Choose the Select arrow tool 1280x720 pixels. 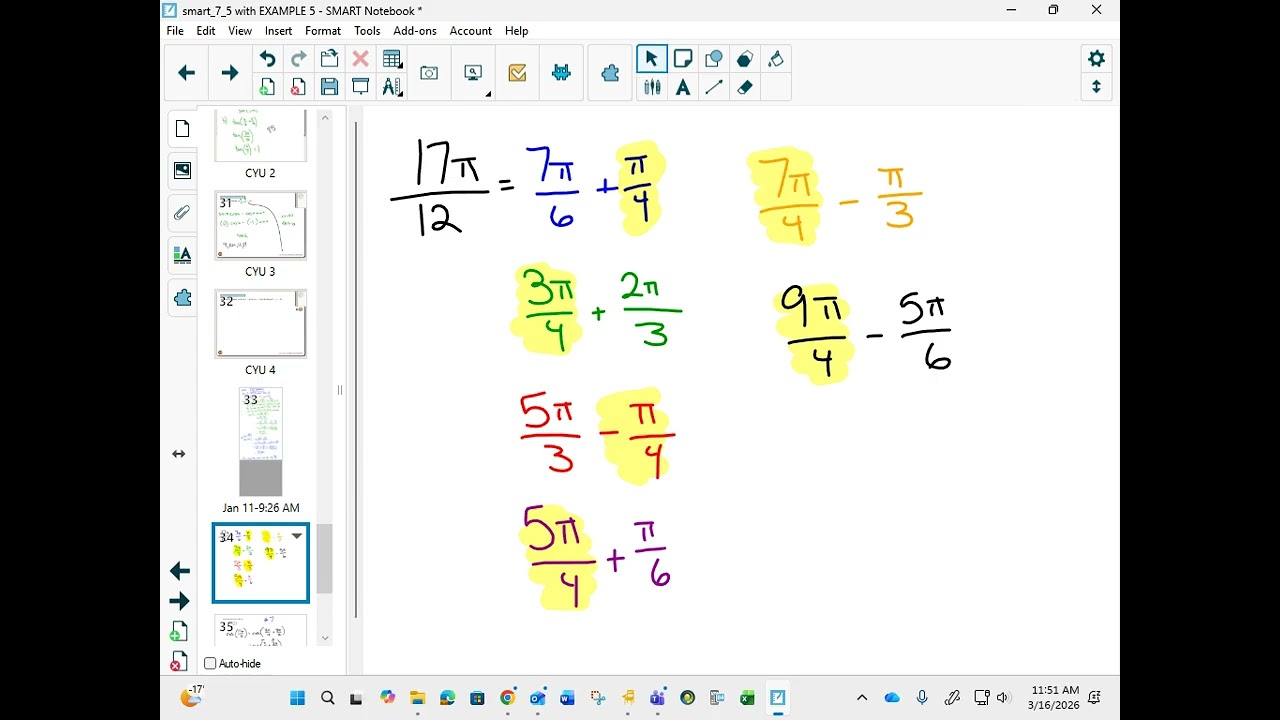point(651,59)
